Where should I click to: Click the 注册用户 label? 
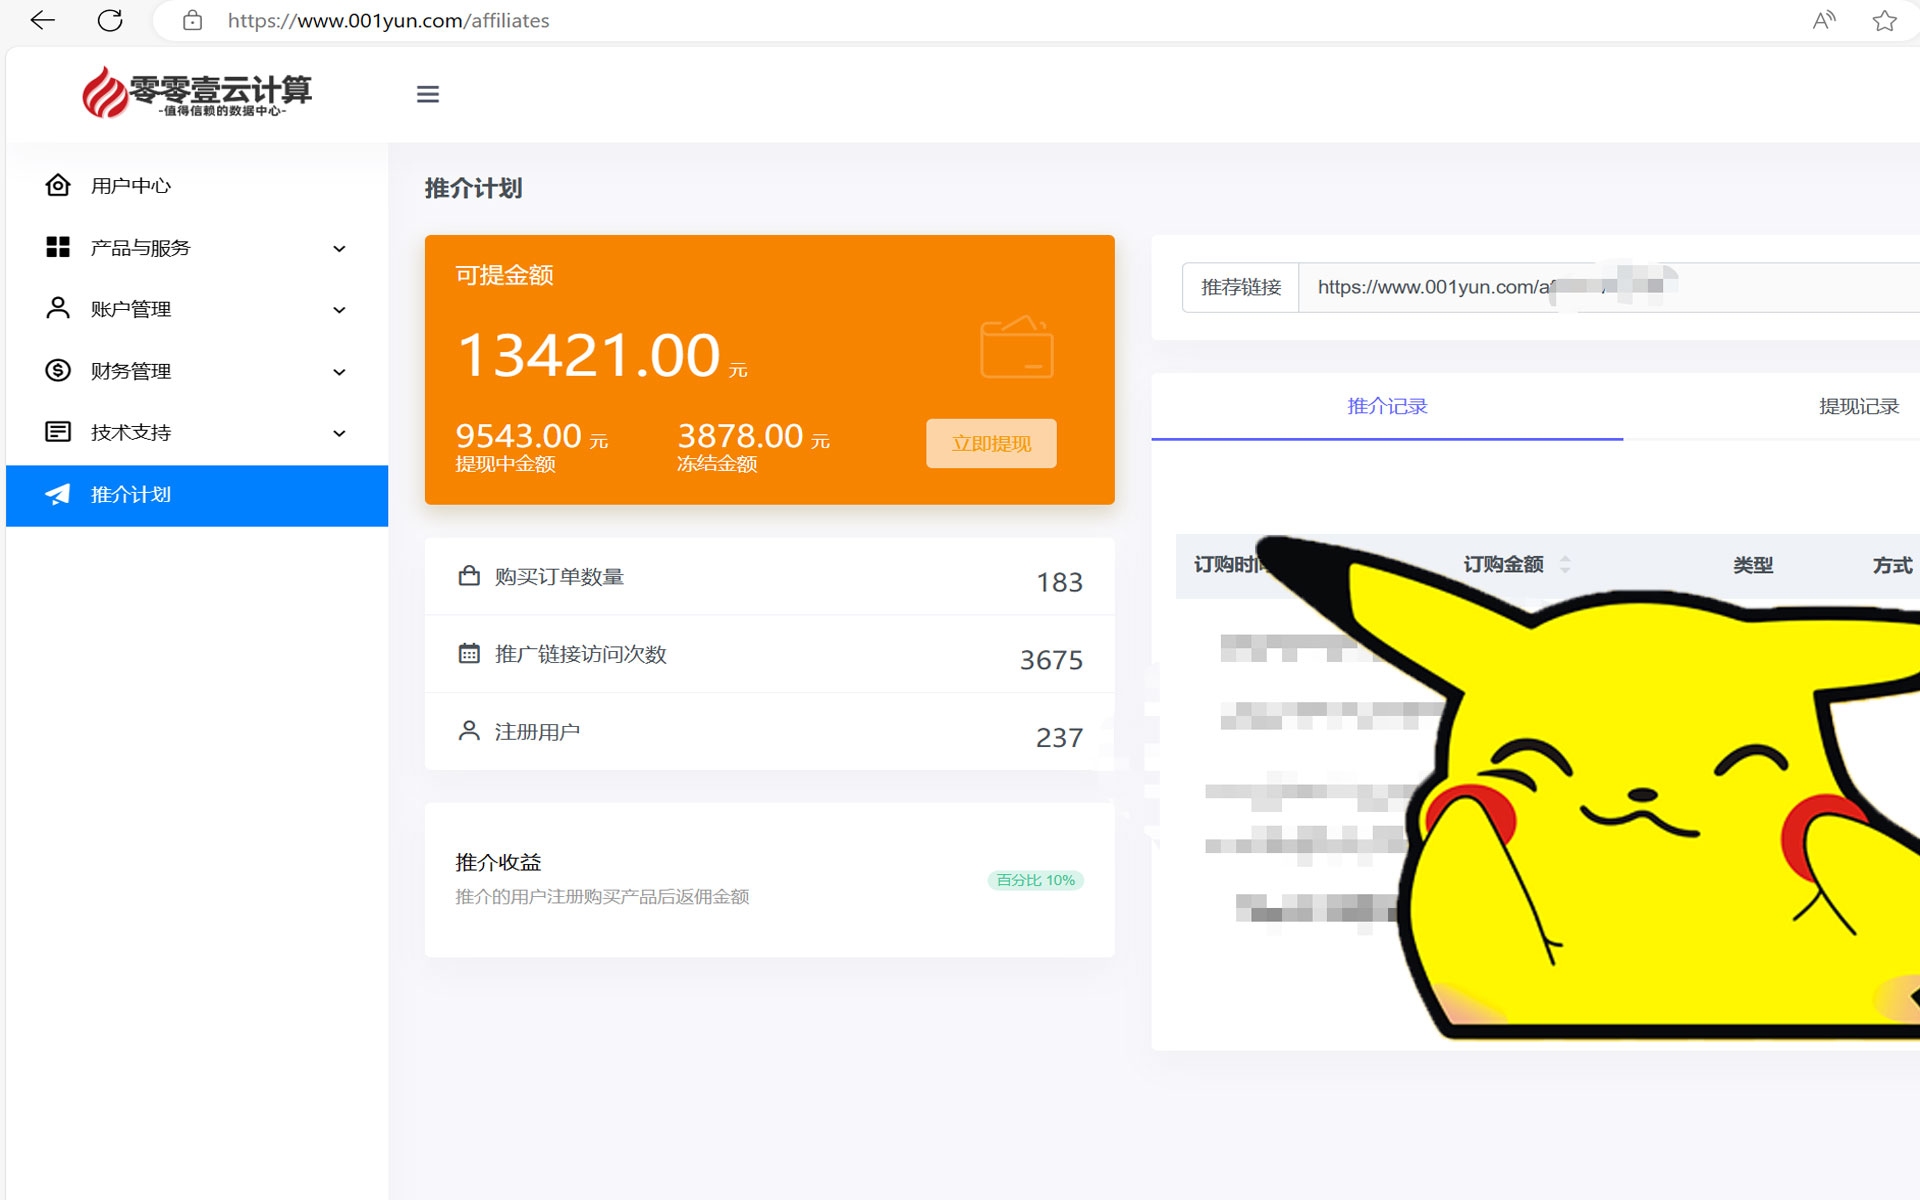[x=537, y=732]
